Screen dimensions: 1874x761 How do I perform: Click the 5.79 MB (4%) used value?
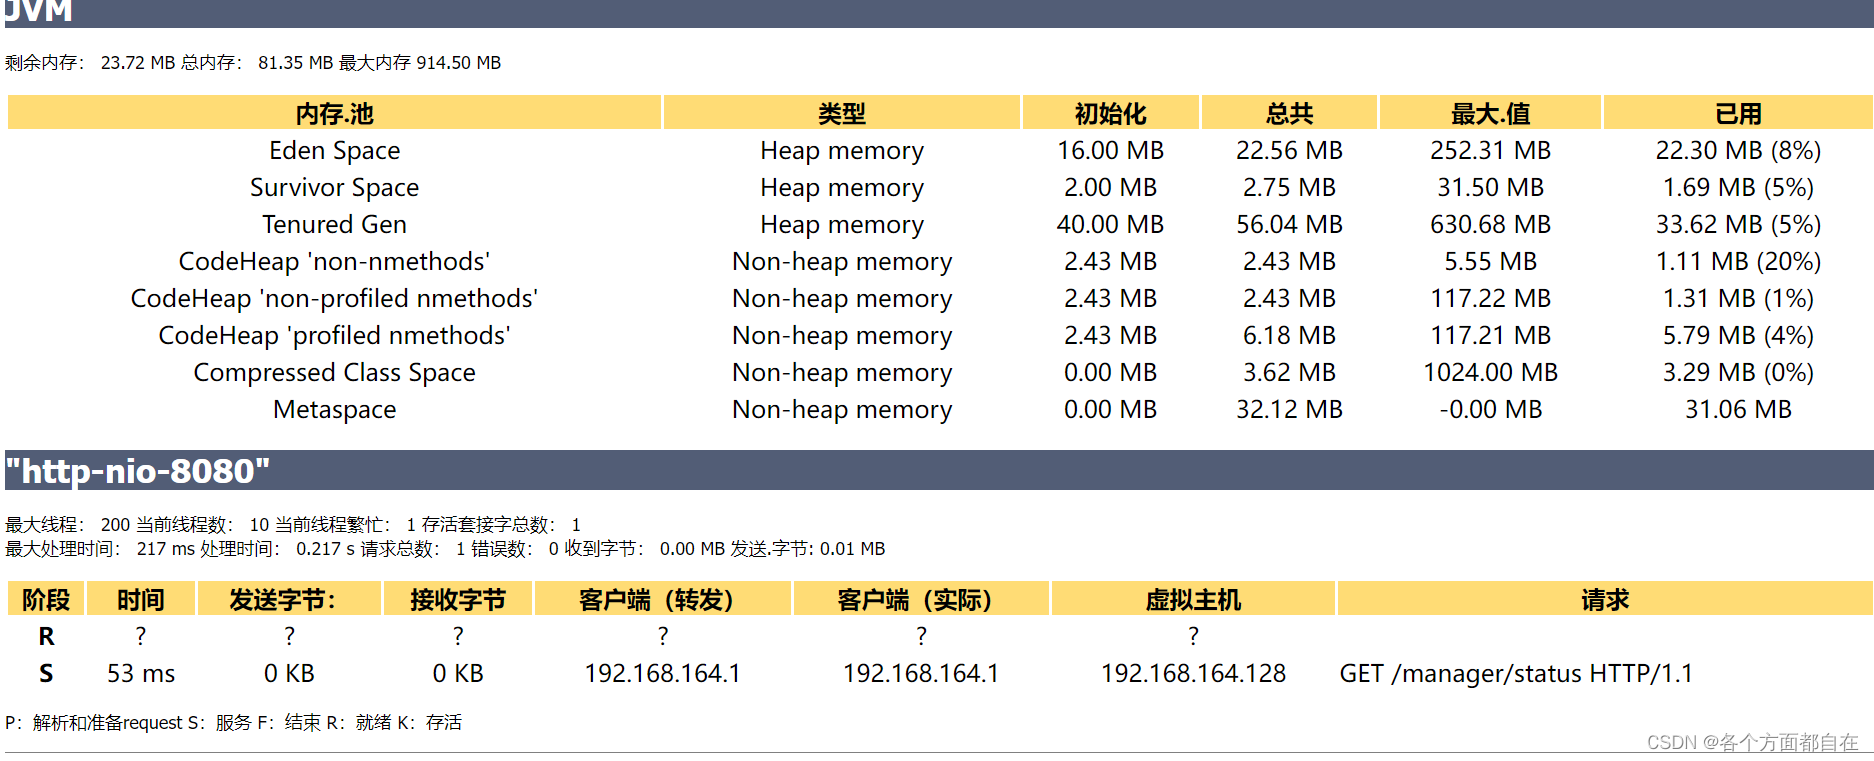point(1738,335)
